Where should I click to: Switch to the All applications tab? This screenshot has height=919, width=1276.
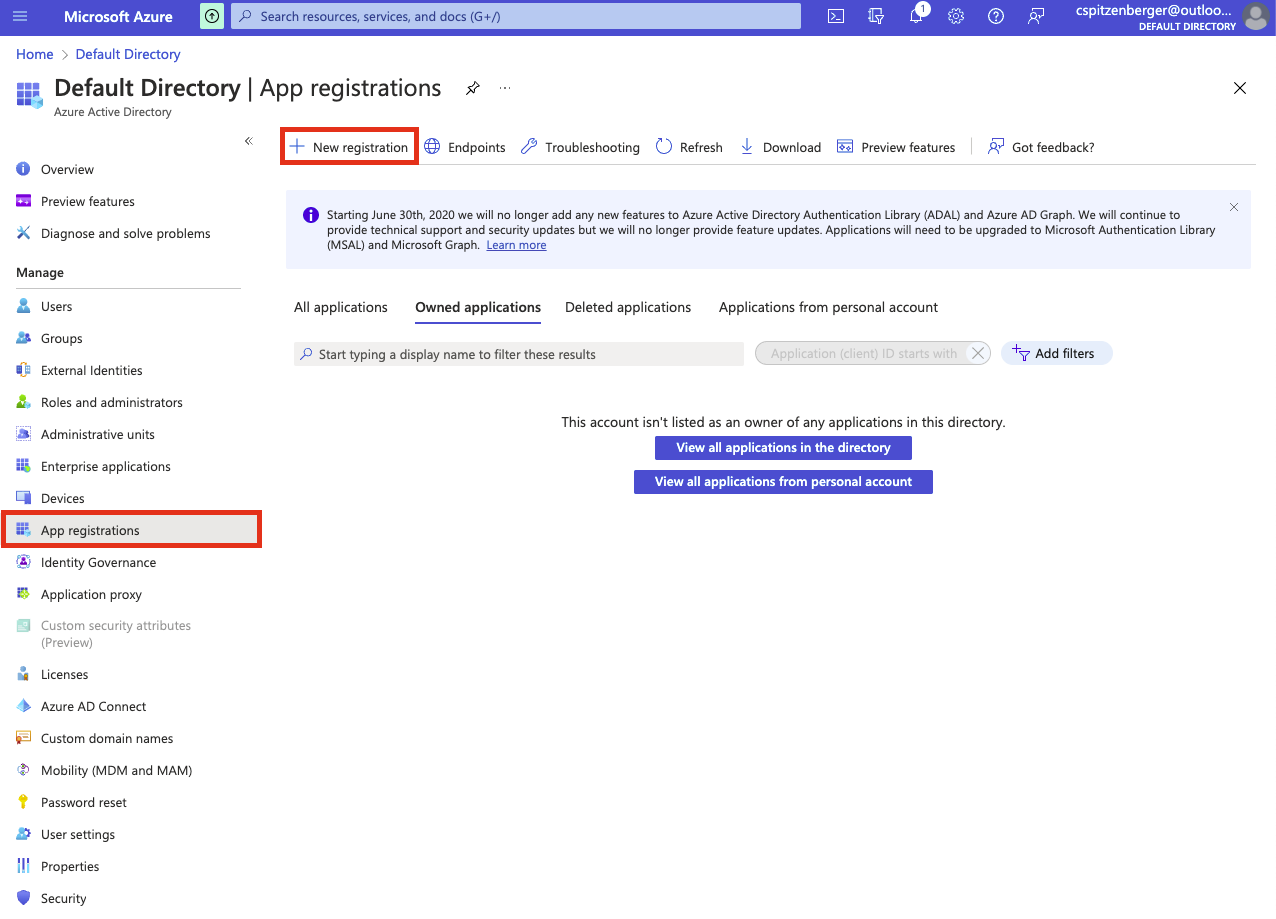340,307
